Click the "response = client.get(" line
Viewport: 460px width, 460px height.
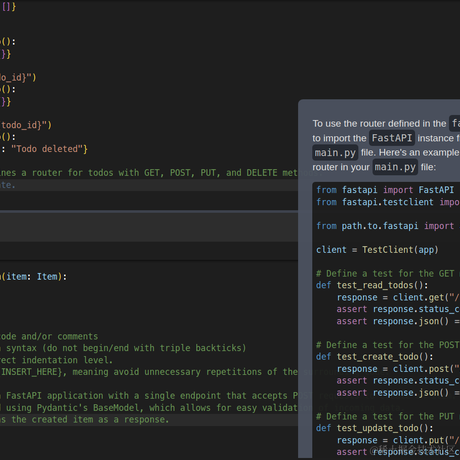pyautogui.click(x=398, y=297)
